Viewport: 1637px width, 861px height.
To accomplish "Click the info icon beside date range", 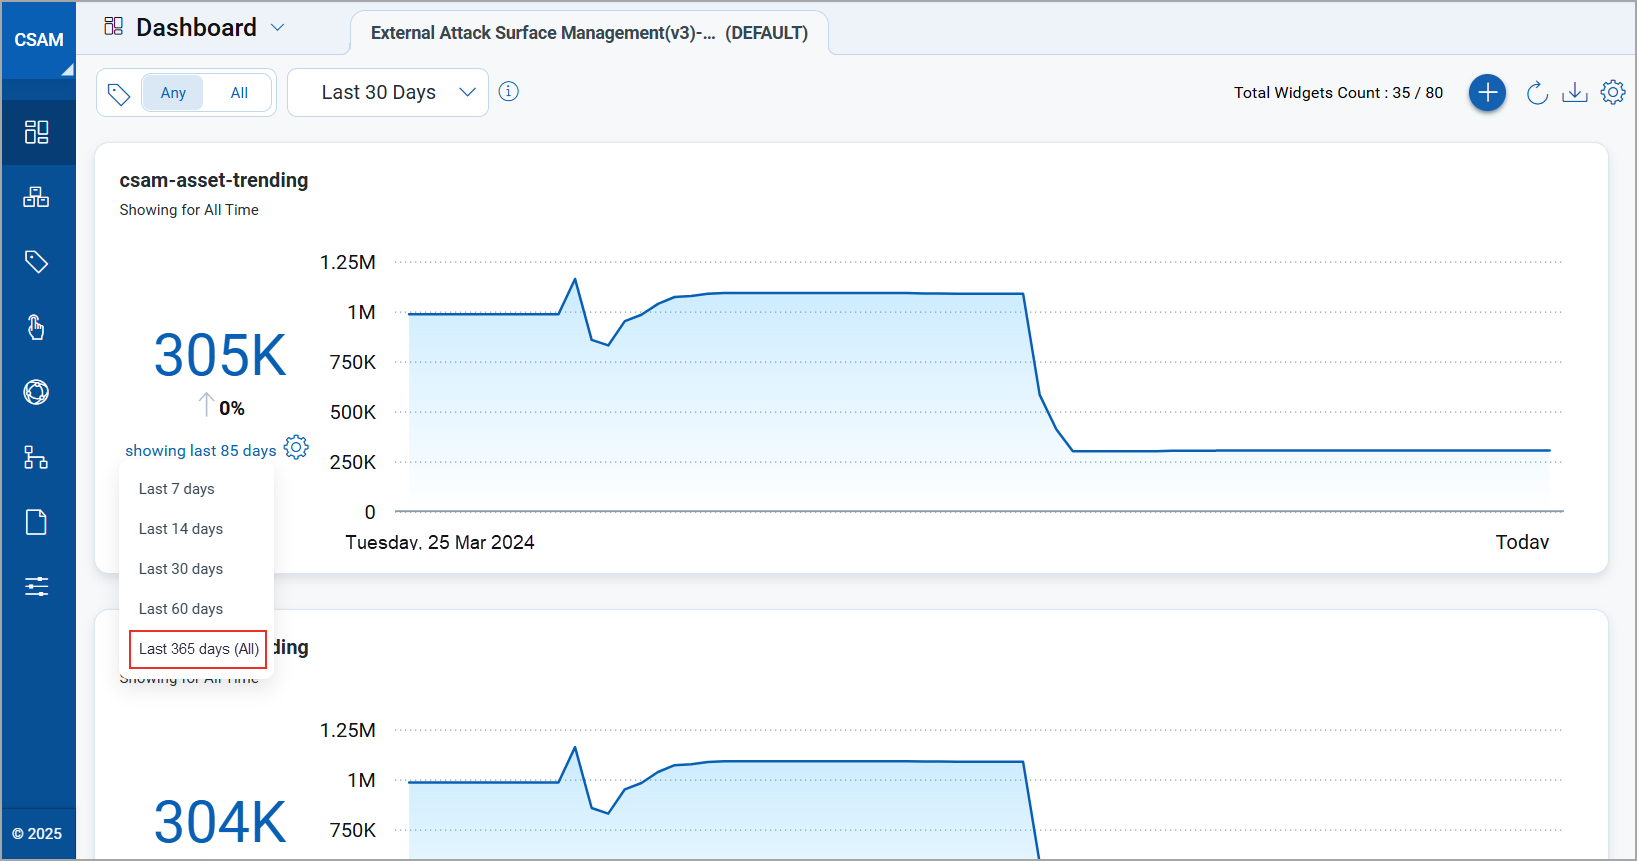I will coord(509,92).
